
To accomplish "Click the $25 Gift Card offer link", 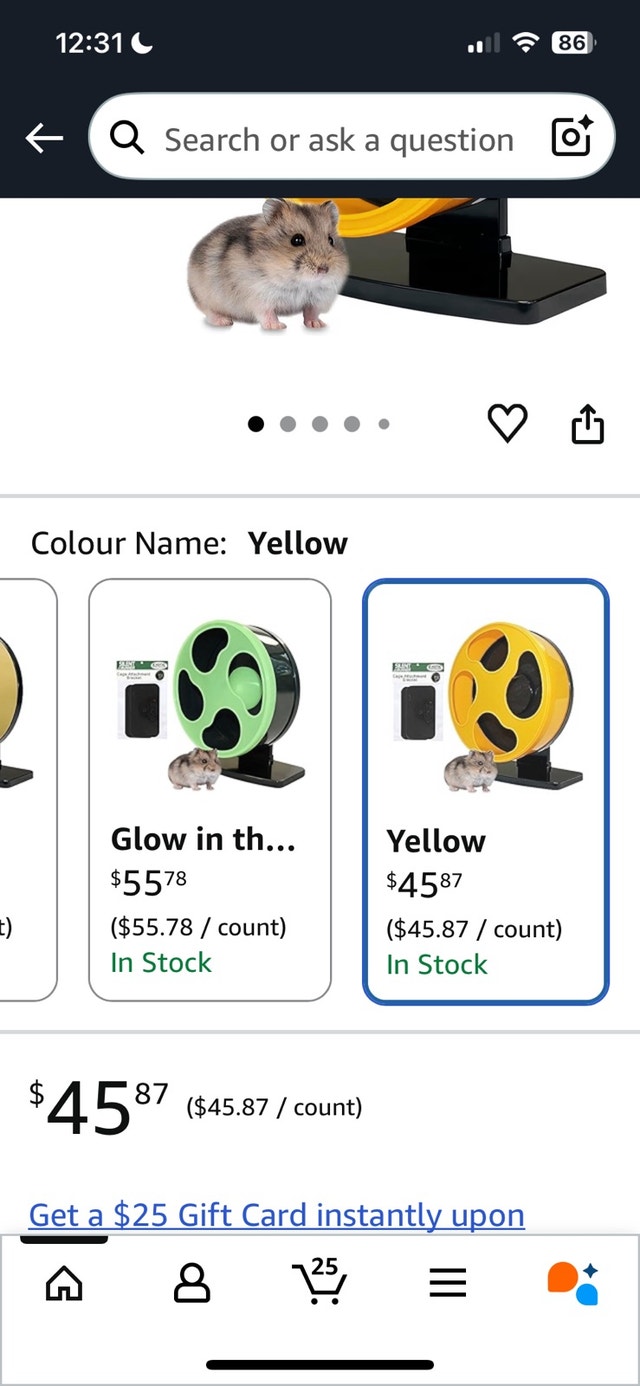I will [277, 1215].
